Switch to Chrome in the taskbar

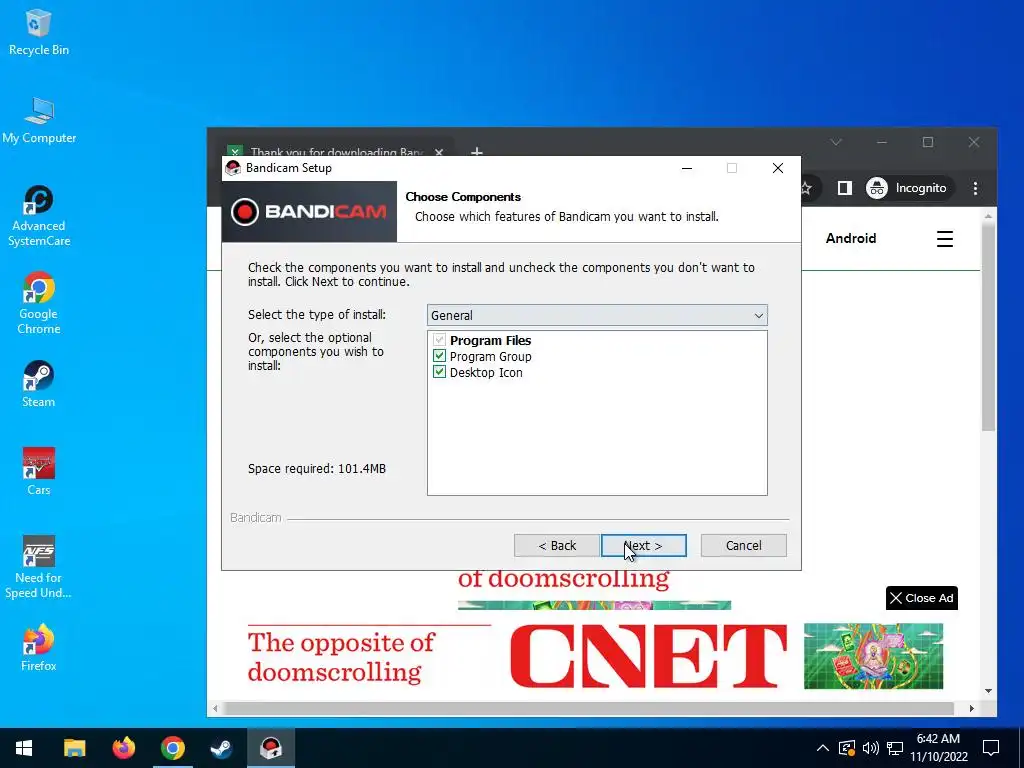tap(172, 748)
